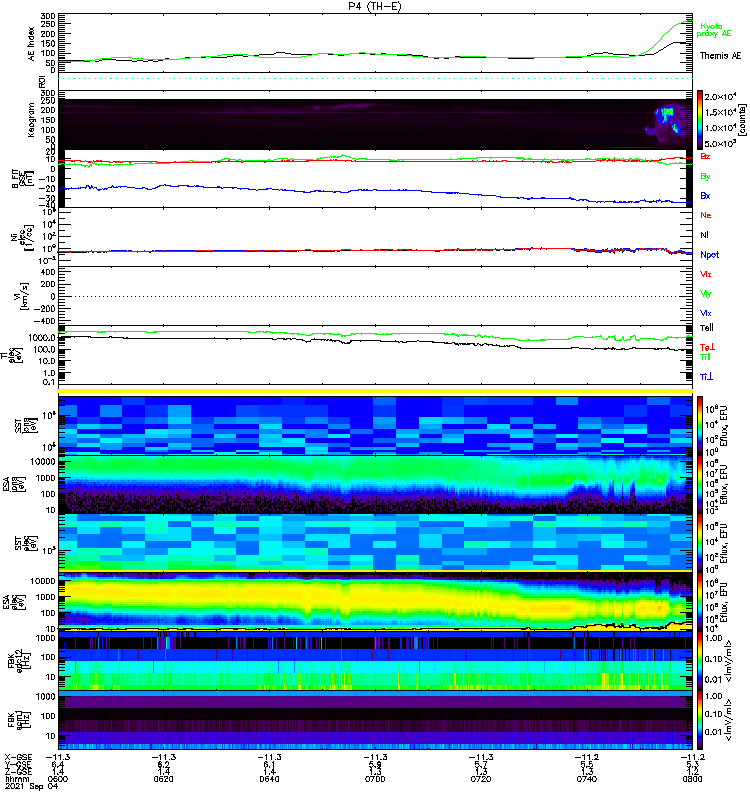Select the Themis AE legend label

720,56
